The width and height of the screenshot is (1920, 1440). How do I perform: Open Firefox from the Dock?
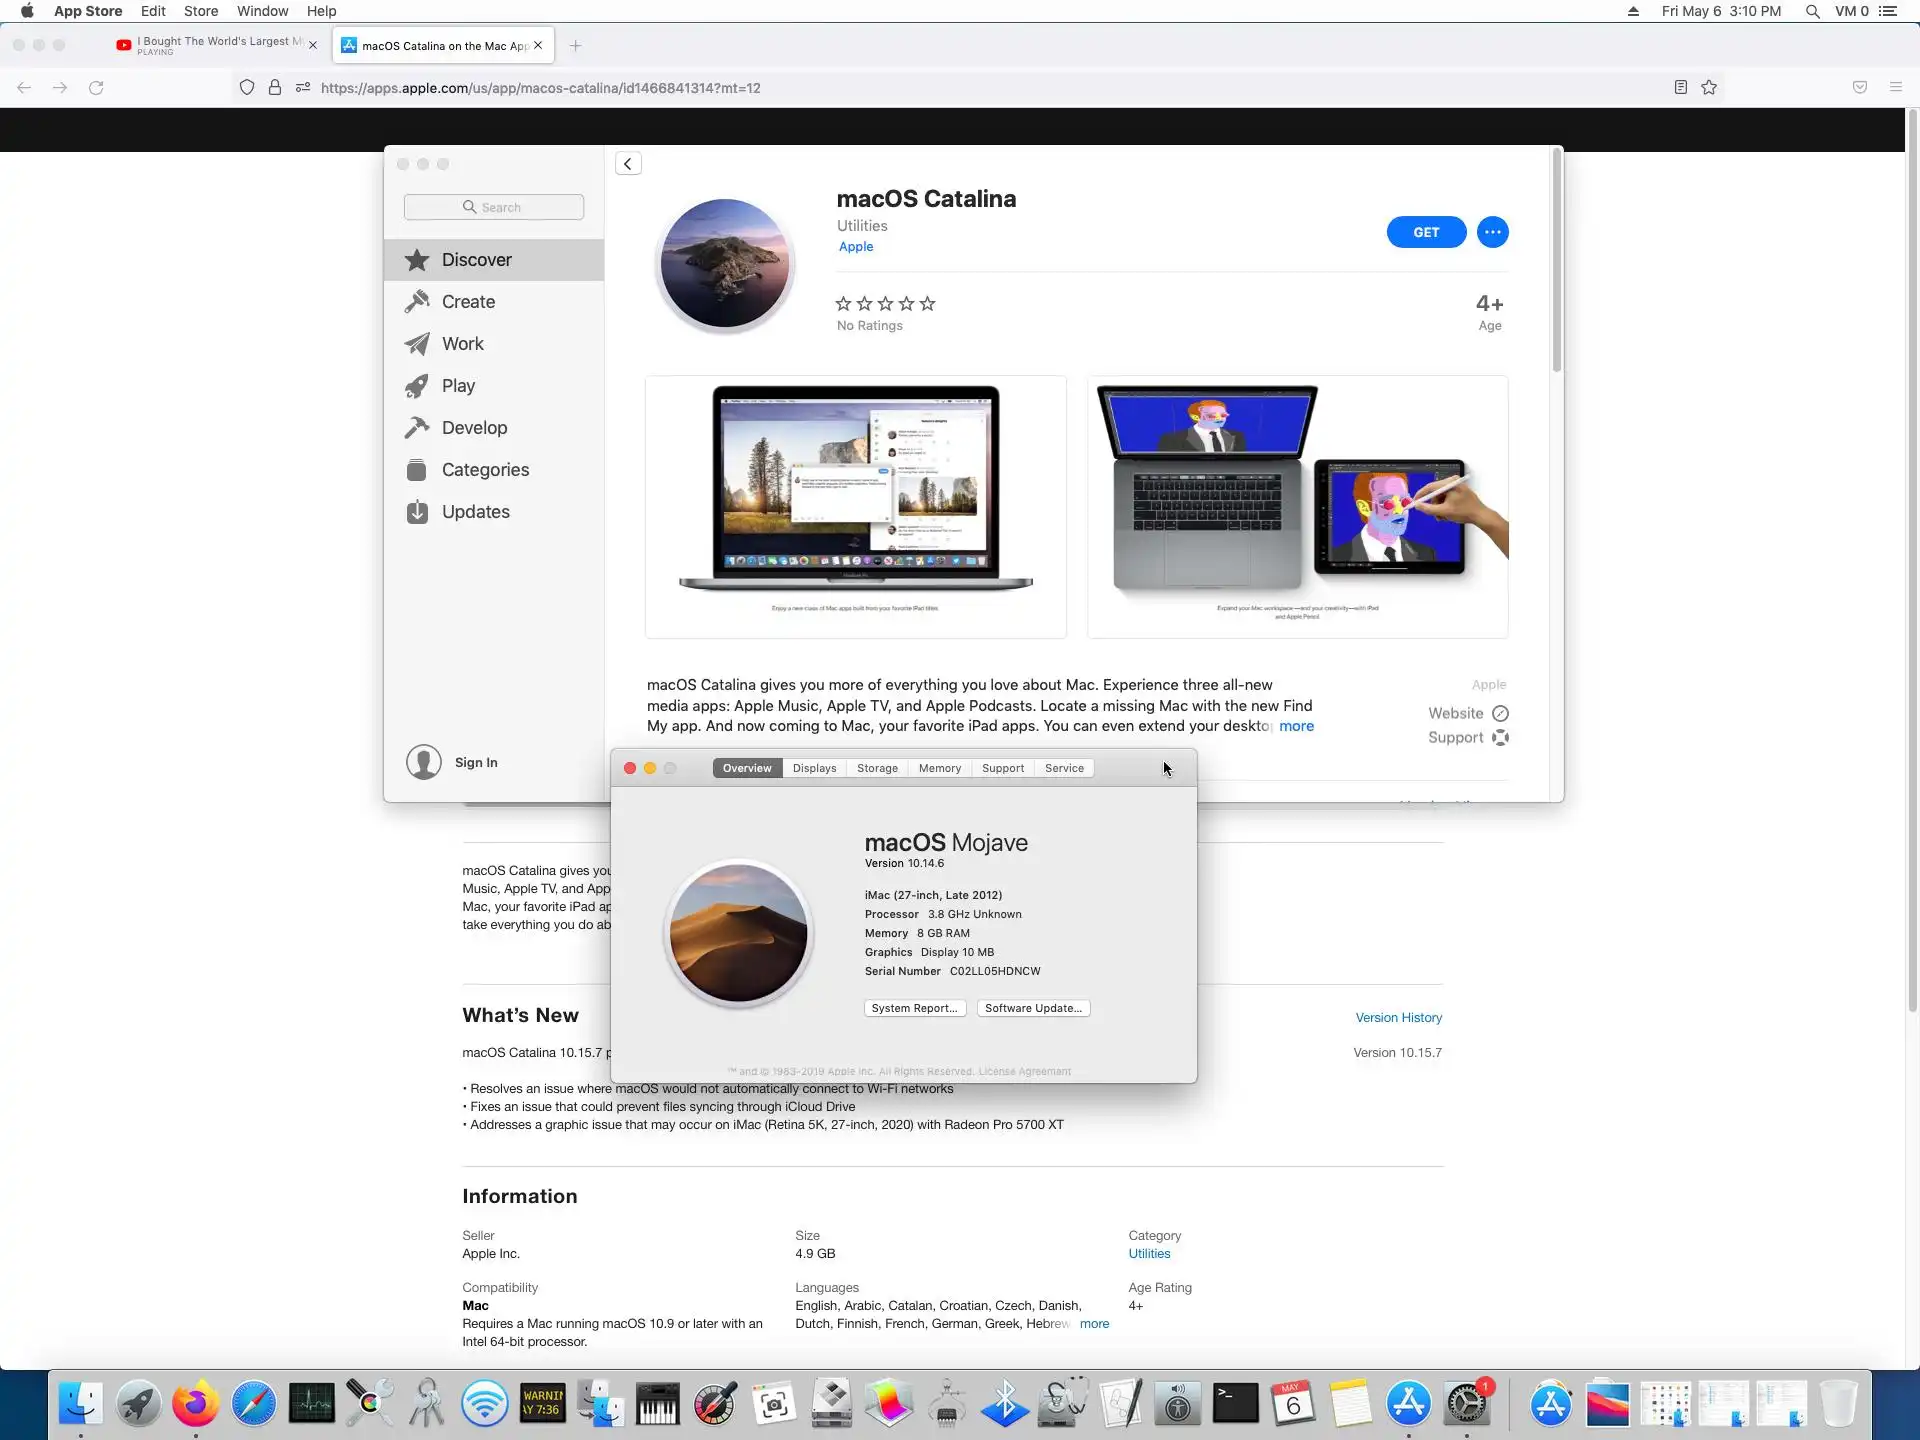(195, 1405)
